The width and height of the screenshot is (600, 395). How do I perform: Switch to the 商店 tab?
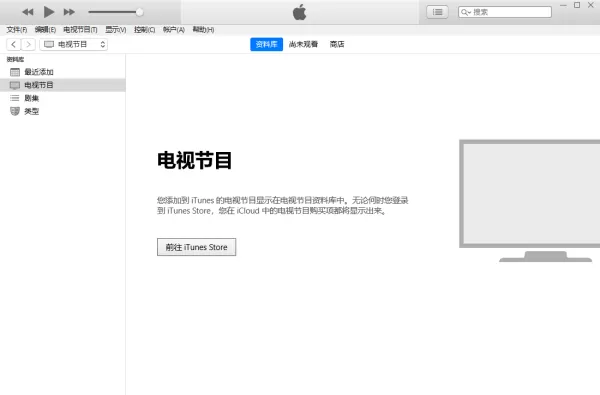337,44
